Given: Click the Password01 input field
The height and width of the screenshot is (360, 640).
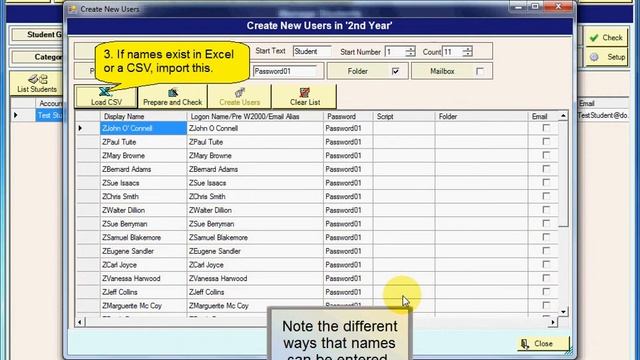Looking at the screenshot, I should pos(285,71).
